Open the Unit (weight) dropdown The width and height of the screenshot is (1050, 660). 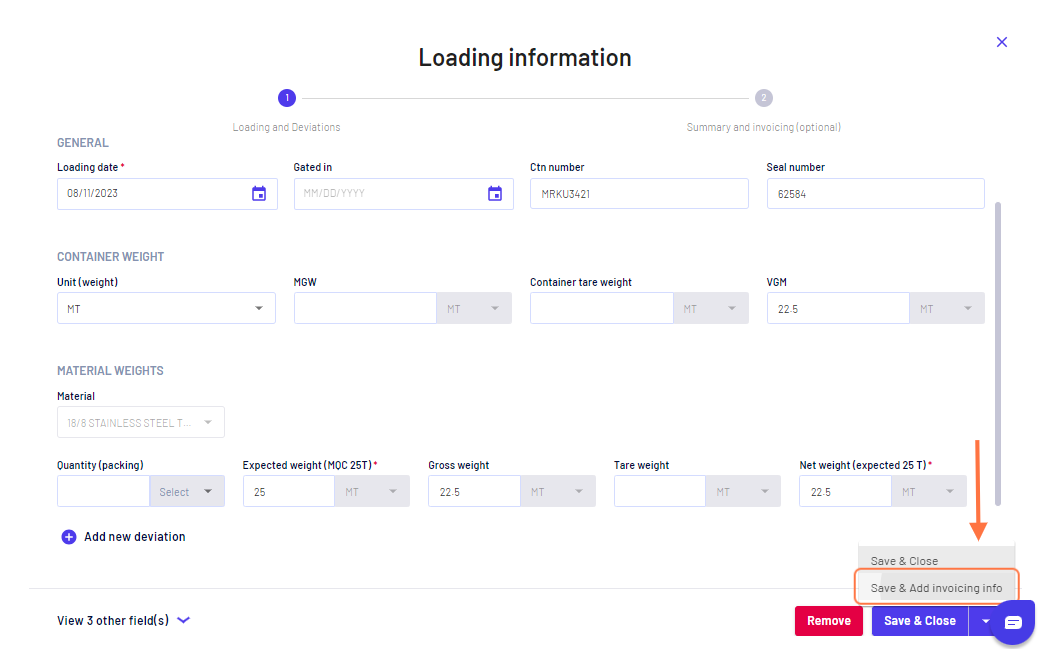pyautogui.click(x=166, y=309)
